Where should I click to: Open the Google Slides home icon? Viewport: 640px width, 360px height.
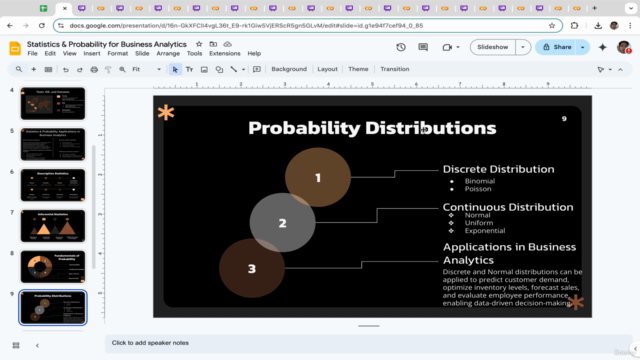15,48
